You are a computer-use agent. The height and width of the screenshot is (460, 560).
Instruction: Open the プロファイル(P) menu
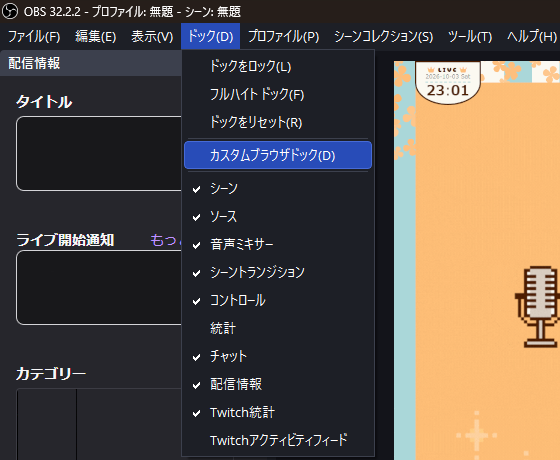pos(284,36)
